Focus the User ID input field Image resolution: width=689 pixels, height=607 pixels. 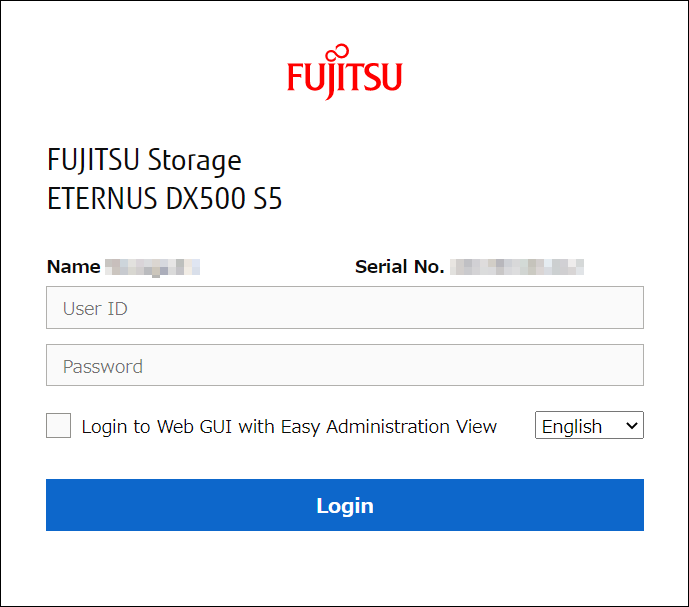click(x=344, y=308)
